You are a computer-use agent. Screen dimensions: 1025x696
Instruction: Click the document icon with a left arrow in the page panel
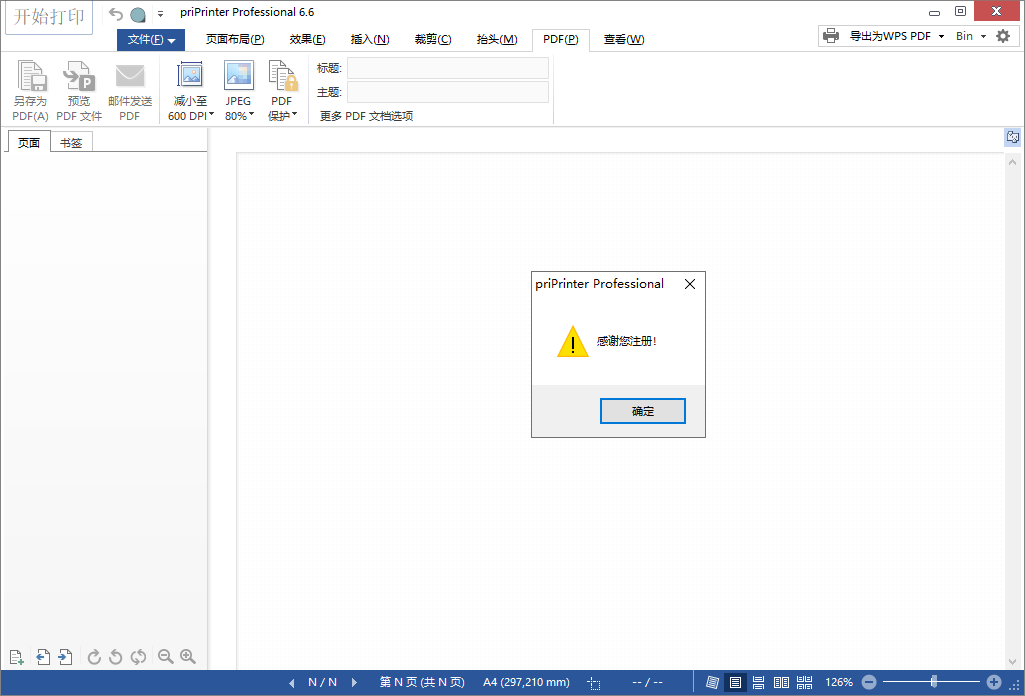(43, 657)
